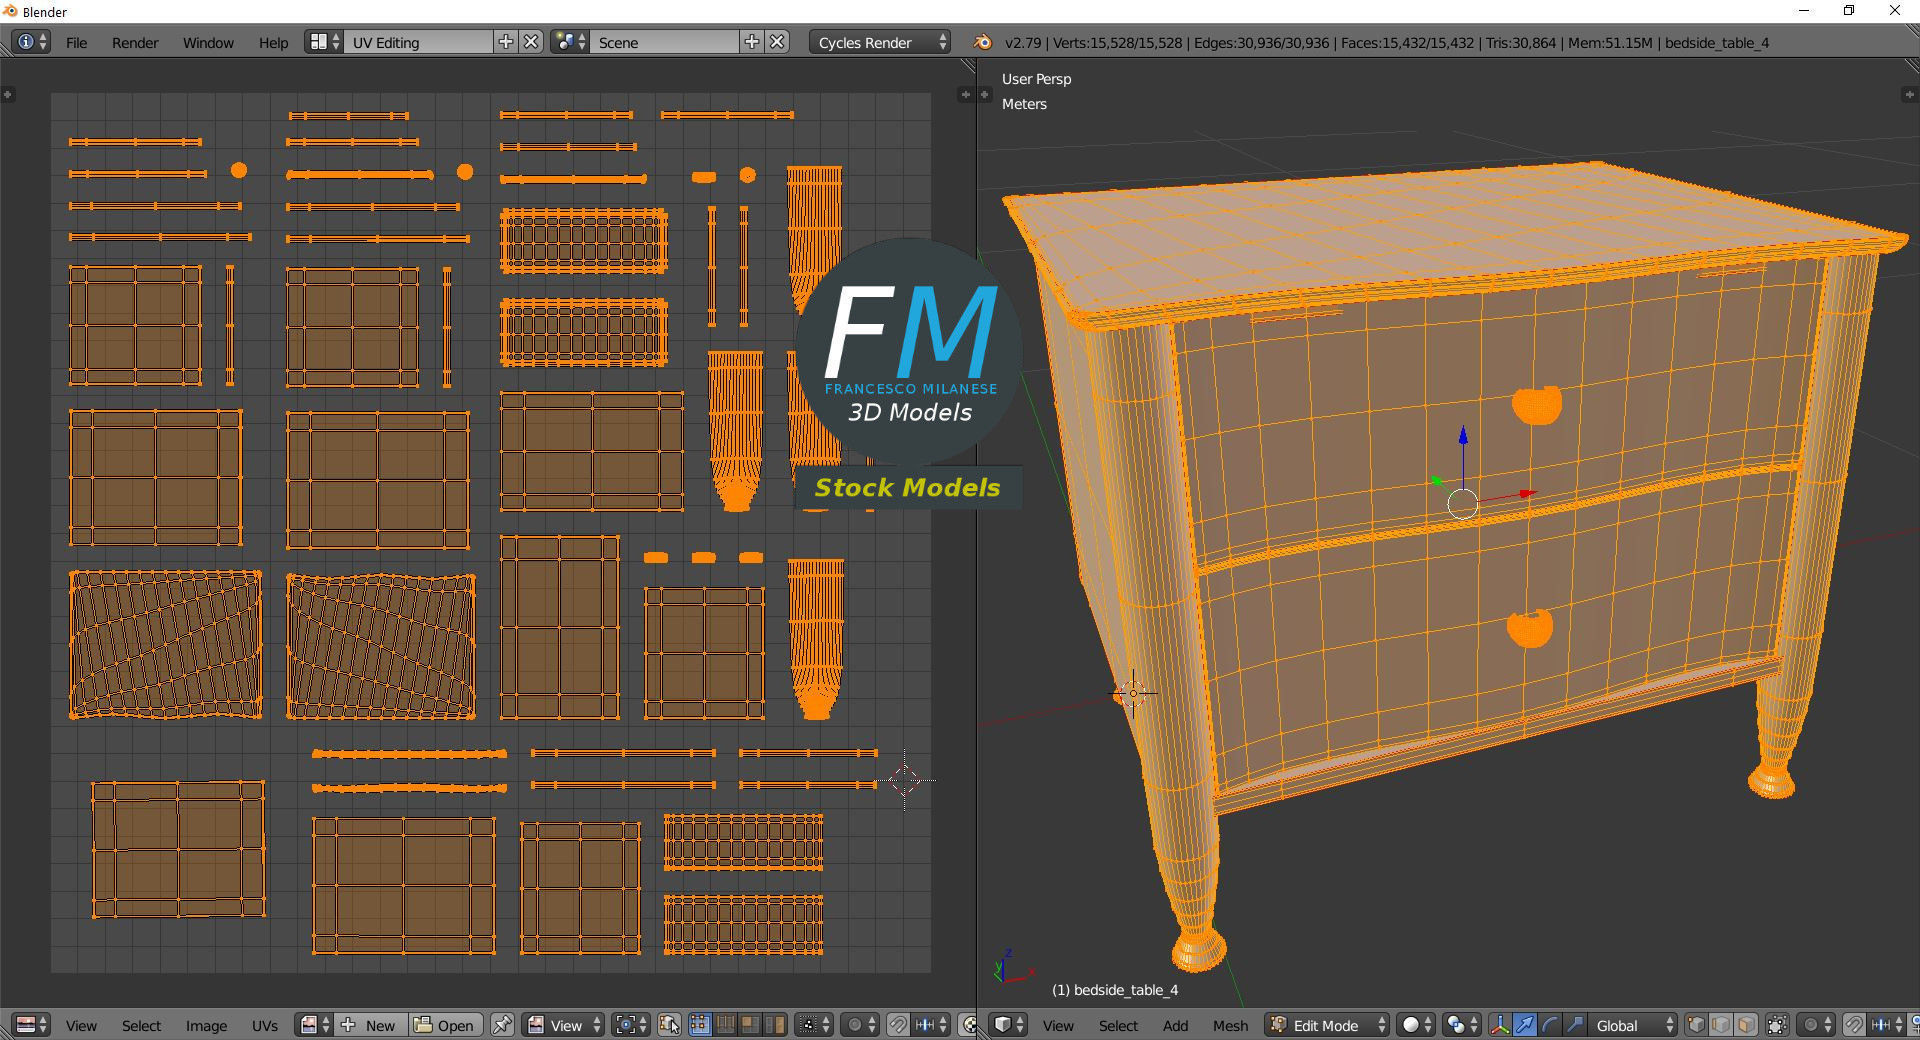The width and height of the screenshot is (1920, 1040).
Task: Select mesh edge select mode
Action: tap(1721, 1025)
